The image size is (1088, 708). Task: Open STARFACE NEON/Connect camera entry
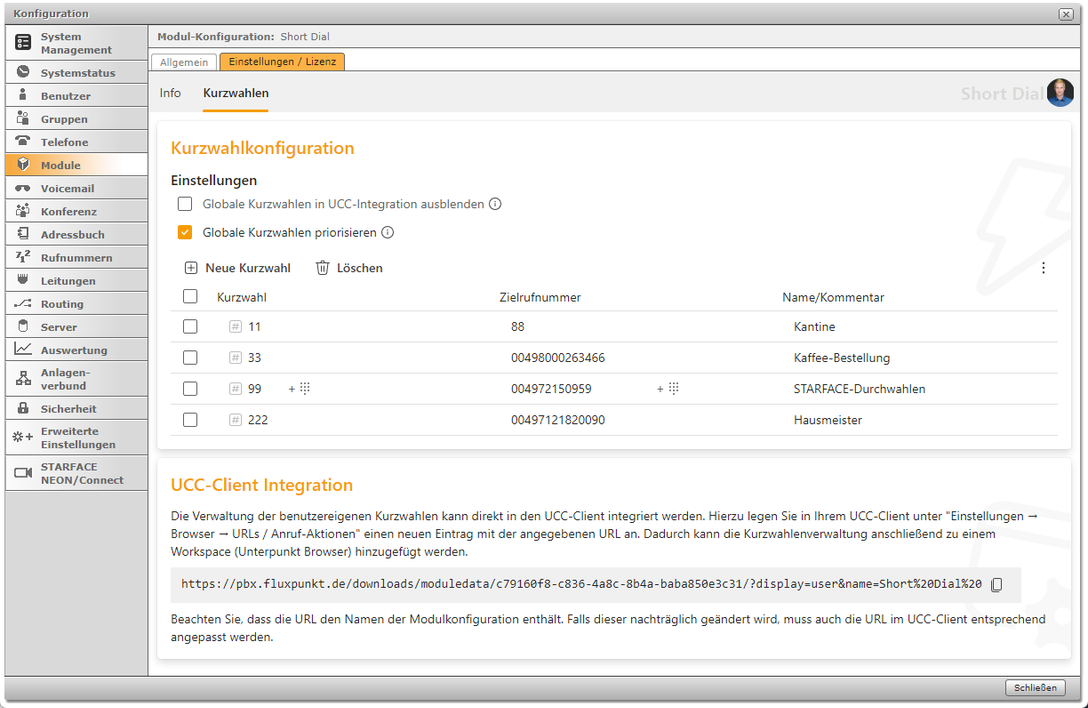[x=76, y=473]
